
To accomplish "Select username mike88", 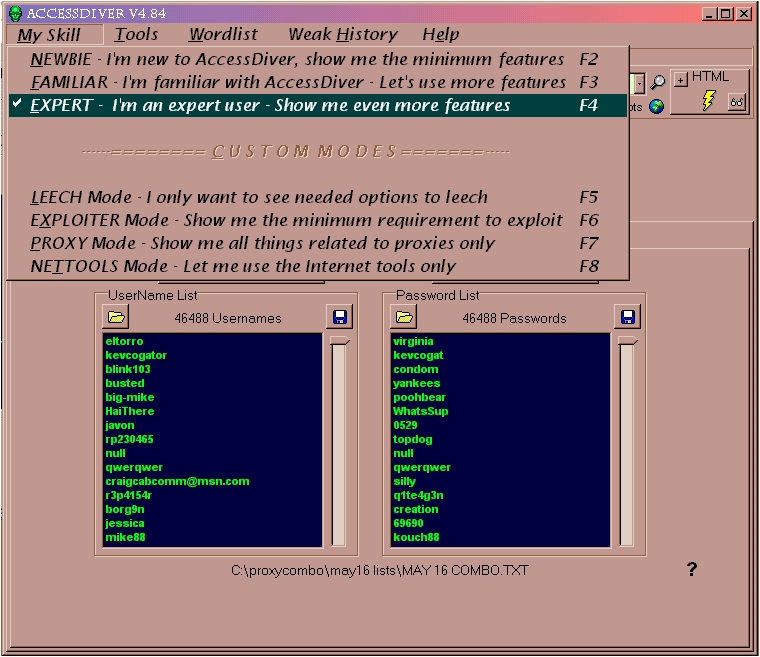I will 125,538.
